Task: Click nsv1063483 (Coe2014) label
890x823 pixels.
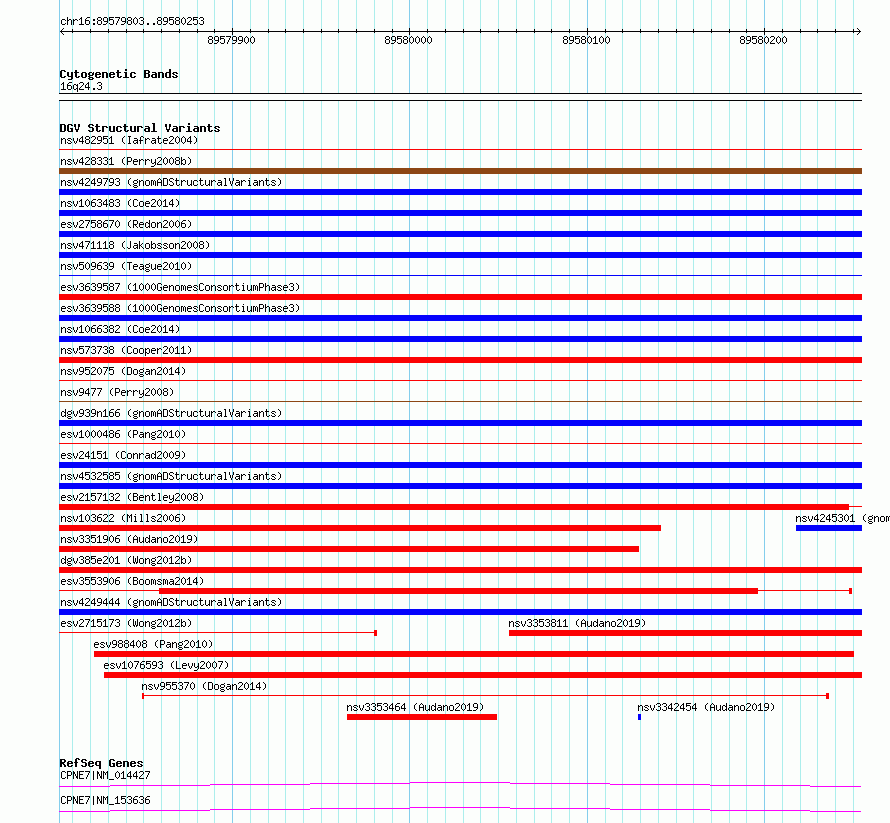Action: [120, 203]
